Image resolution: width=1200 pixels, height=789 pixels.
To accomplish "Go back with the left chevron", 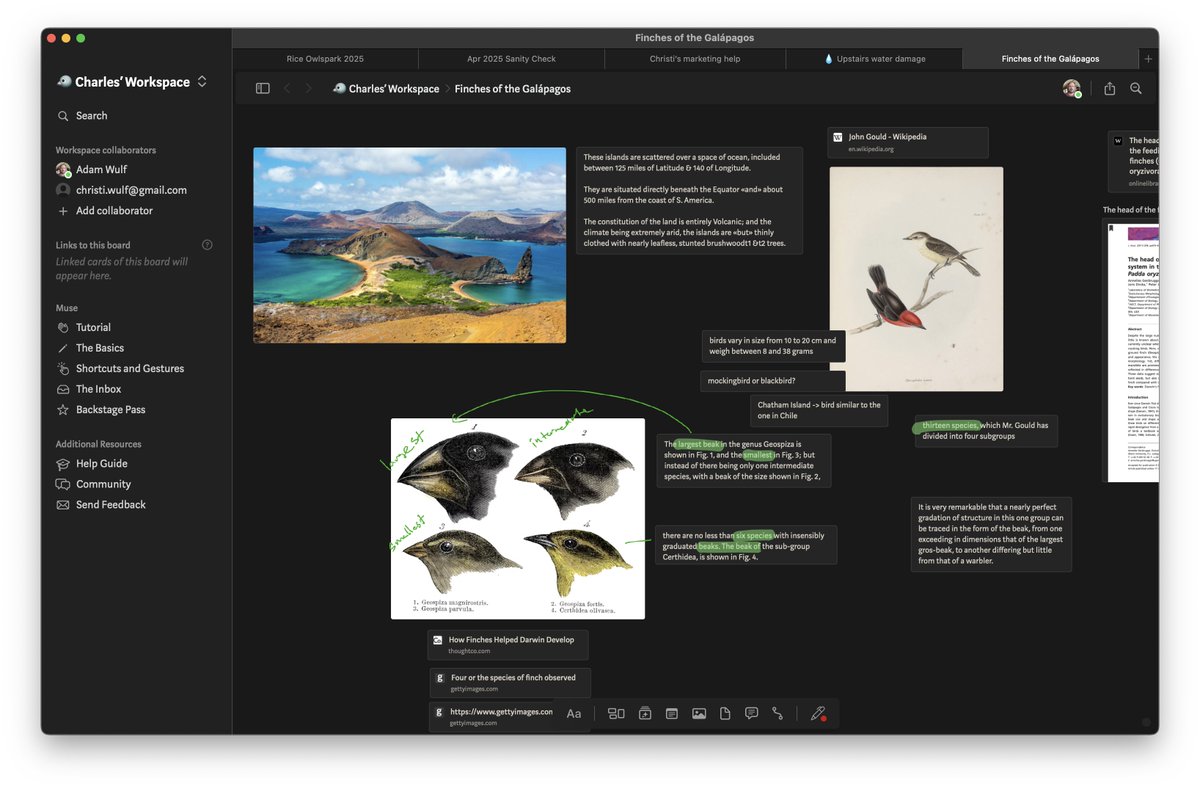I will [287, 88].
